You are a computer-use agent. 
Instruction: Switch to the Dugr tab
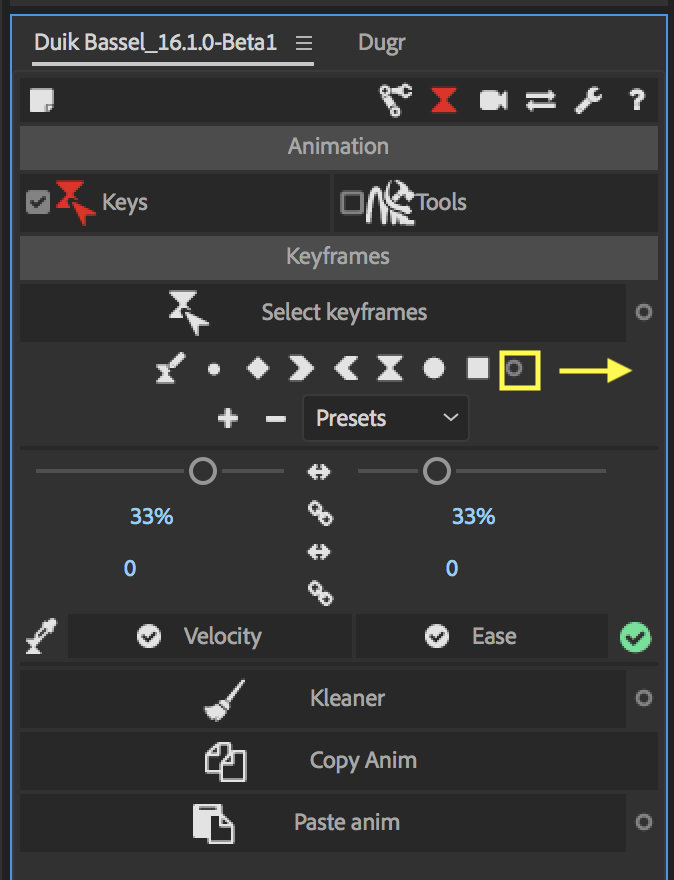(380, 43)
